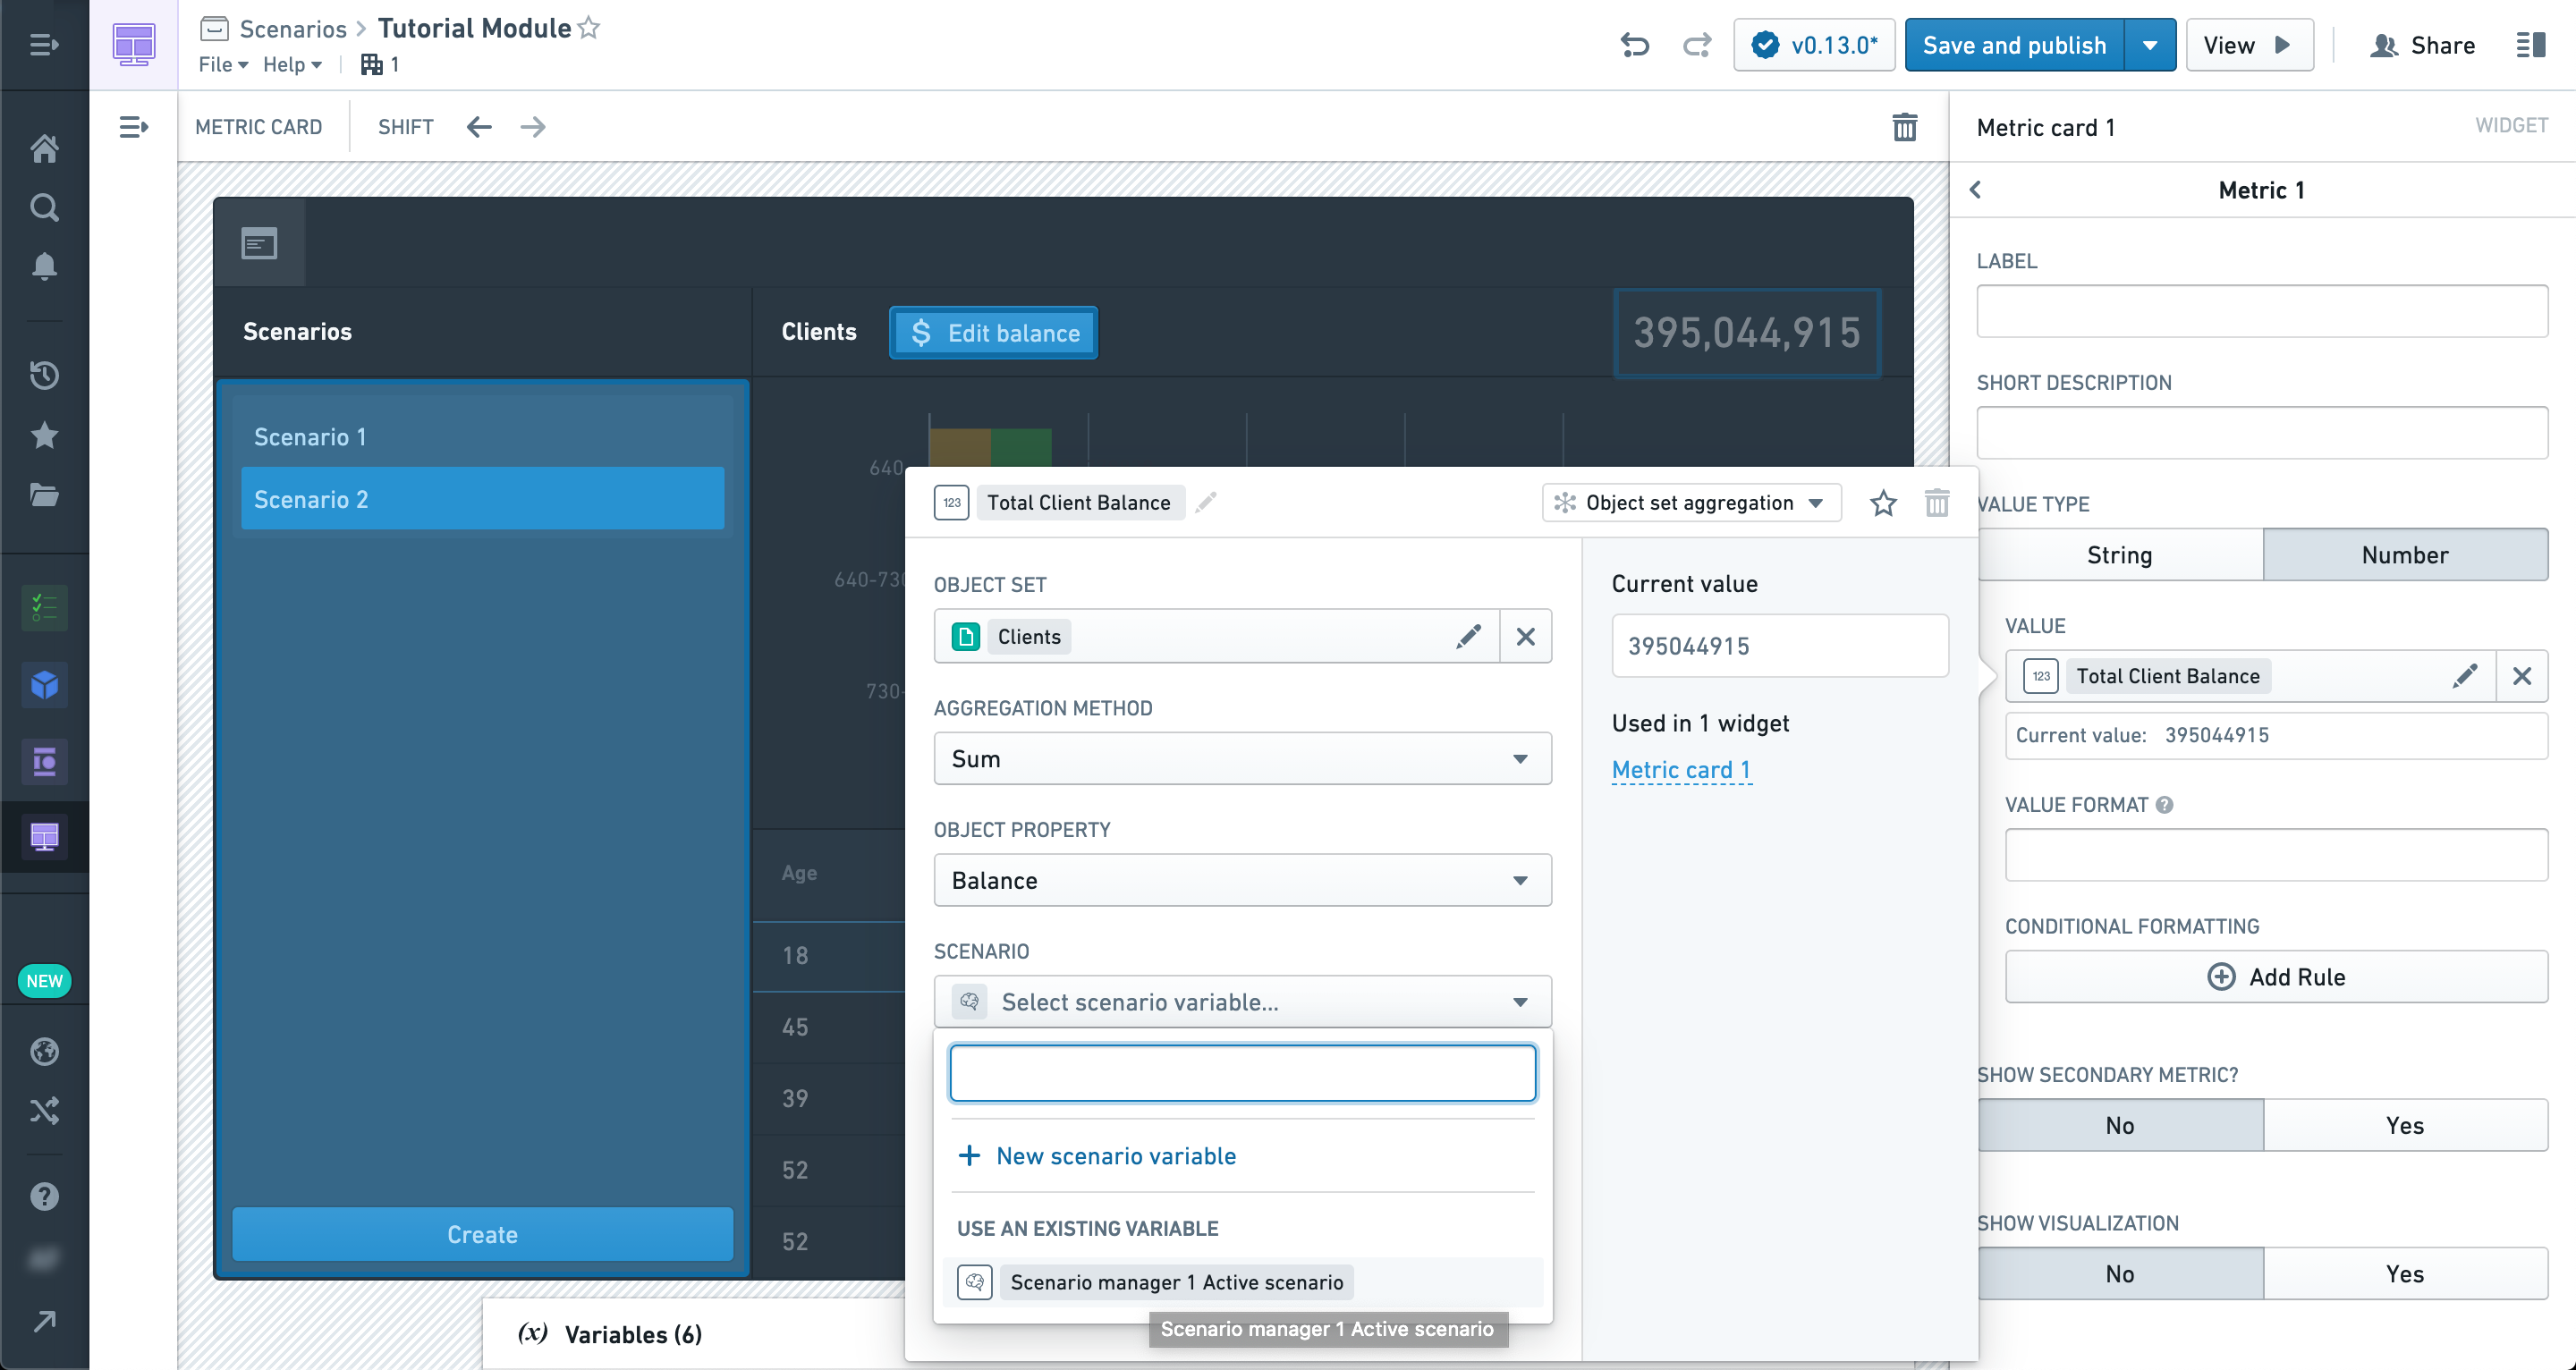Set value type to String
The image size is (2576, 1370).
pyautogui.click(x=2120, y=555)
